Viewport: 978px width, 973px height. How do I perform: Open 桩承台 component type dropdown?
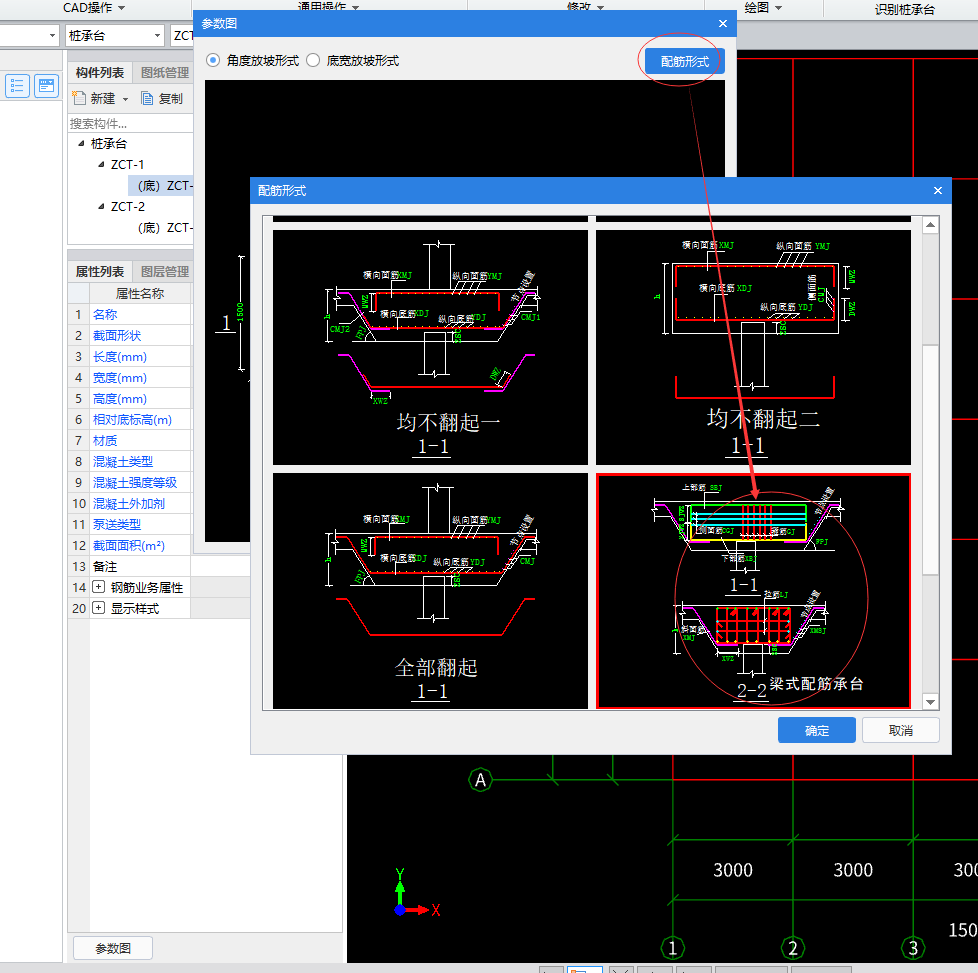pos(157,36)
